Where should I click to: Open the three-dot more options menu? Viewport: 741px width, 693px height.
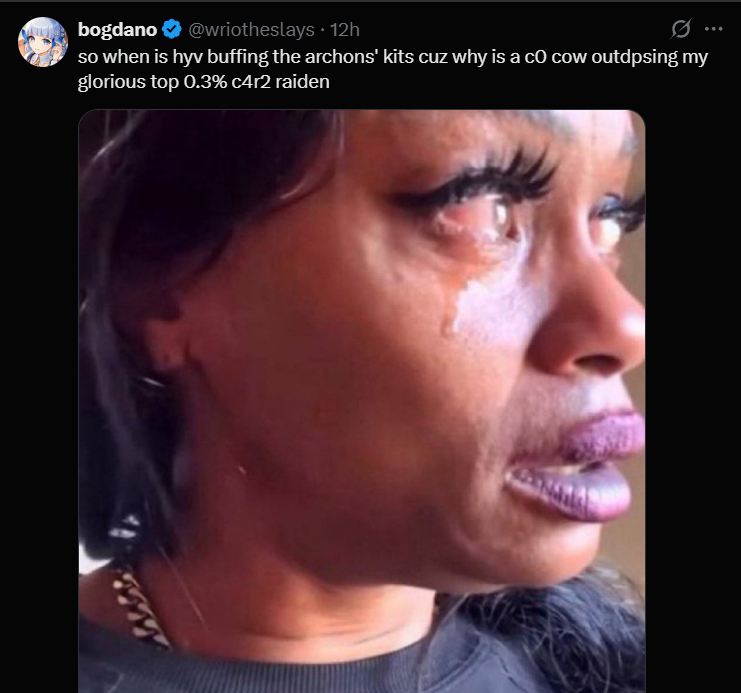click(x=713, y=29)
